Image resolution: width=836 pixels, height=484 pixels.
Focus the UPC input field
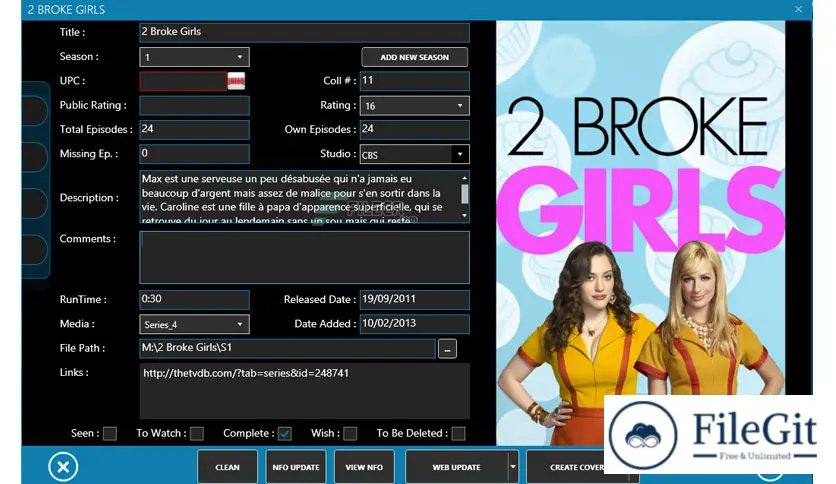coord(183,81)
